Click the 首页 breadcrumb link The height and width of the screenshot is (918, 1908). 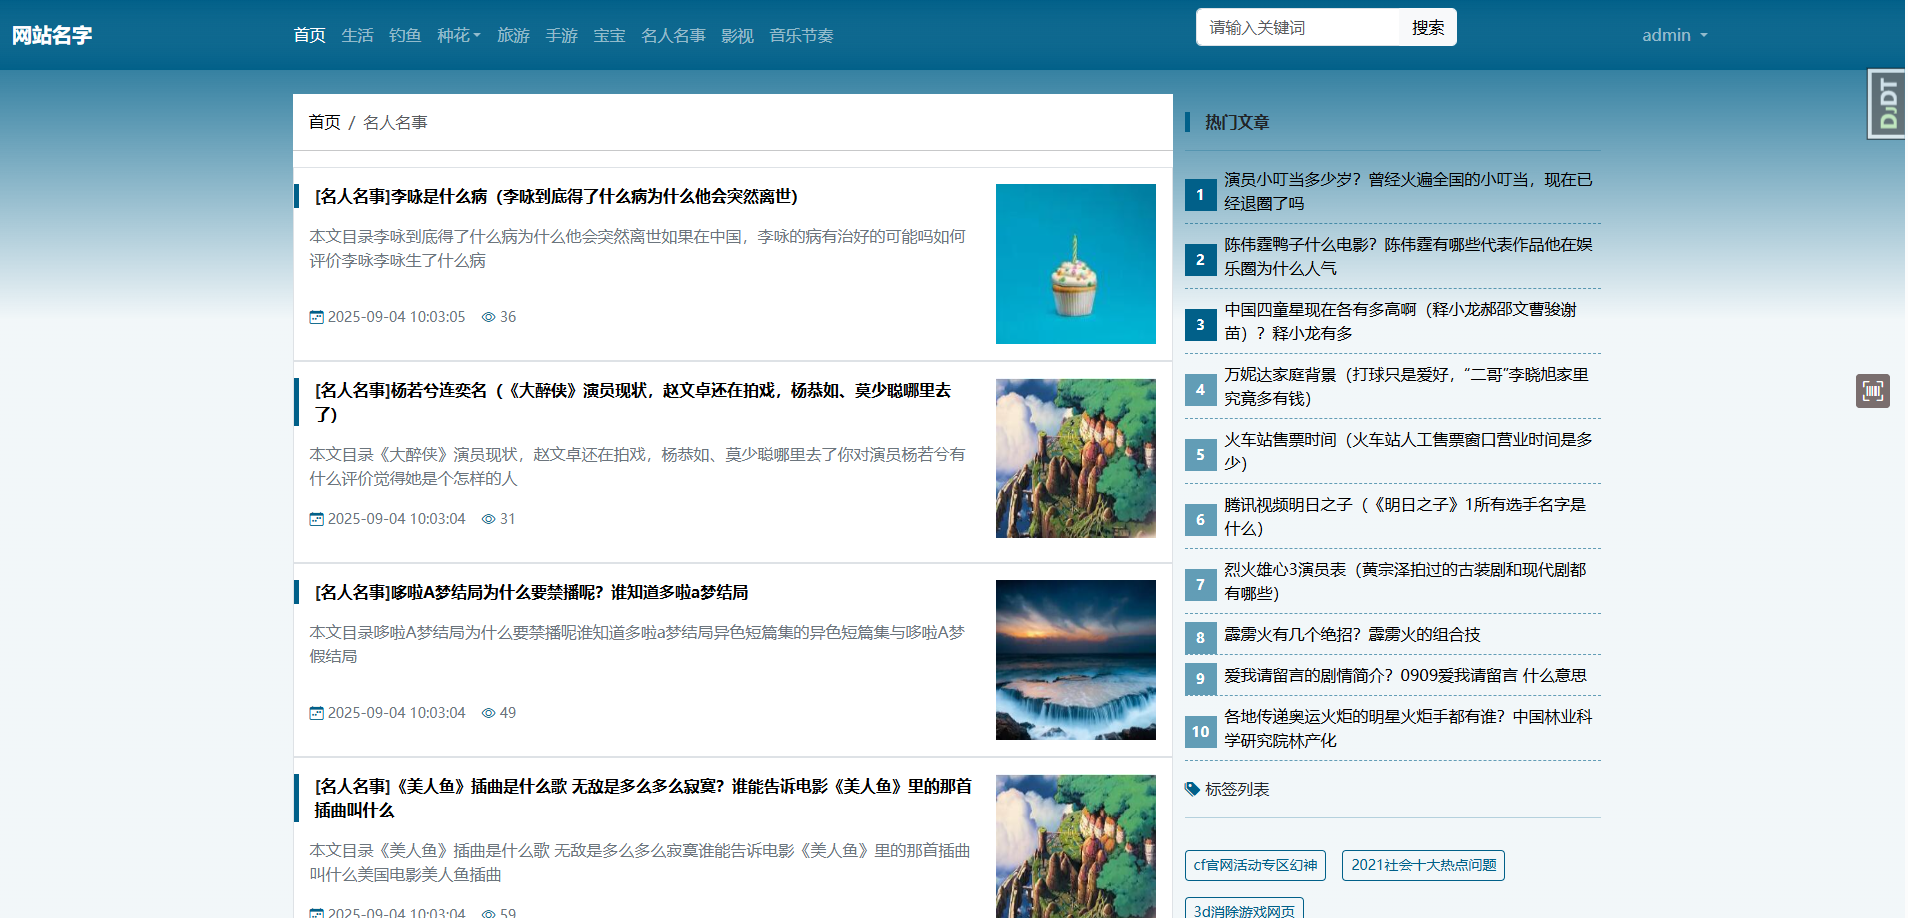(323, 122)
